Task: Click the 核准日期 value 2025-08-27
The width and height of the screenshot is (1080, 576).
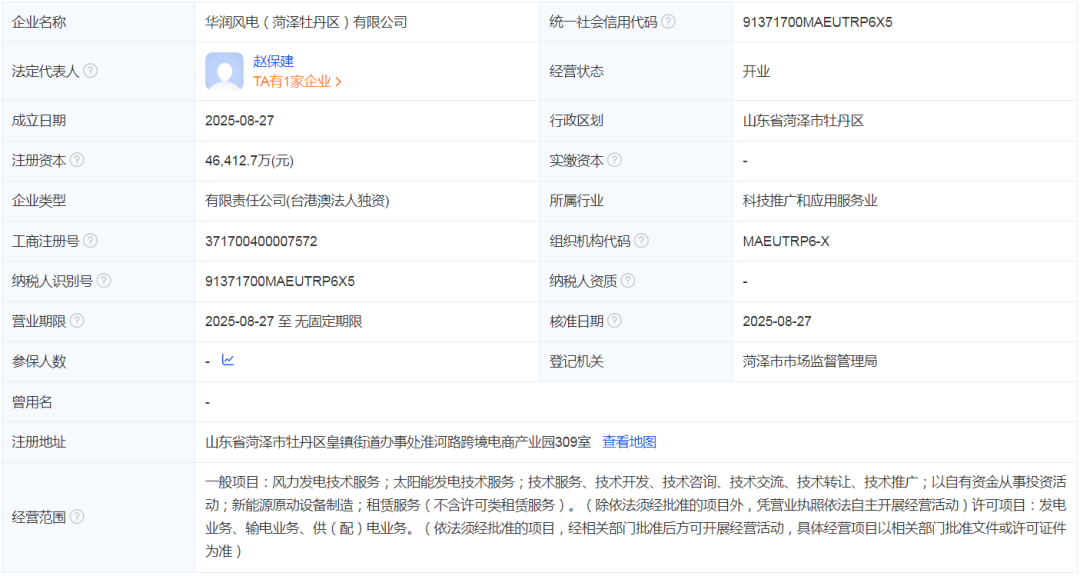Action: 777,321
